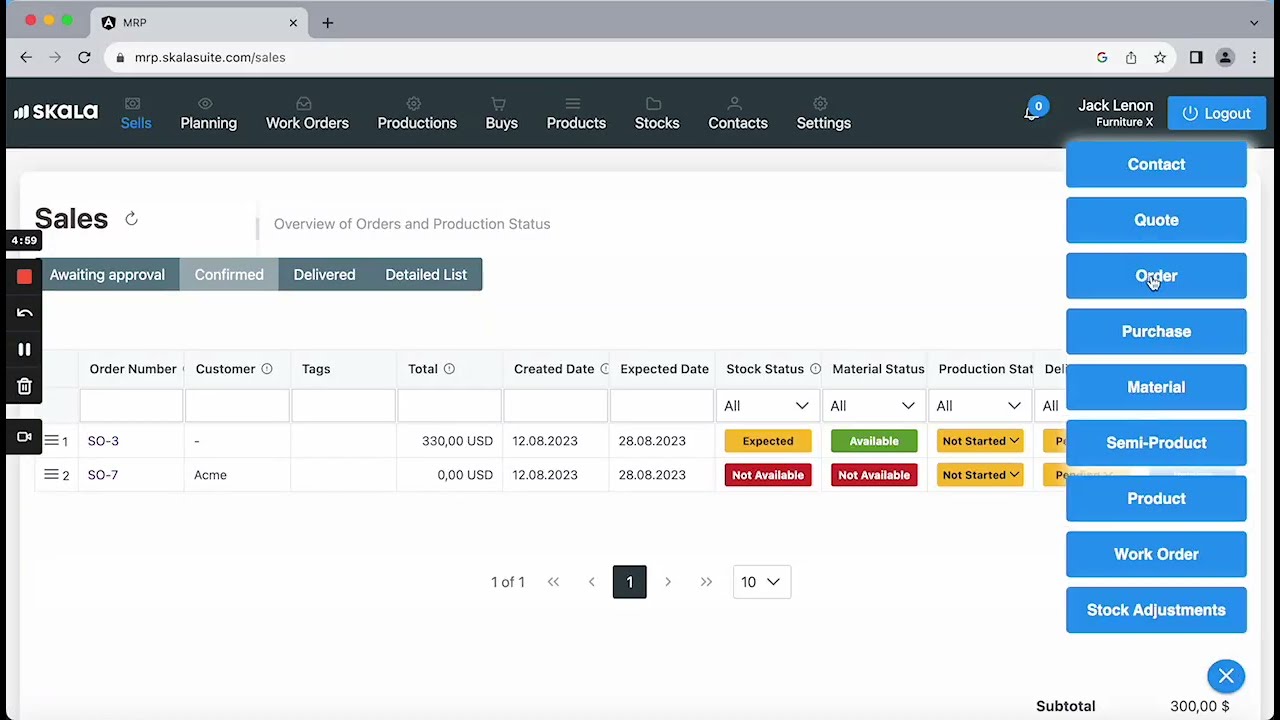Image resolution: width=1280 pixels, height=720 pixels.
Task: Go to Productions section
Action: tap(417, 114)
